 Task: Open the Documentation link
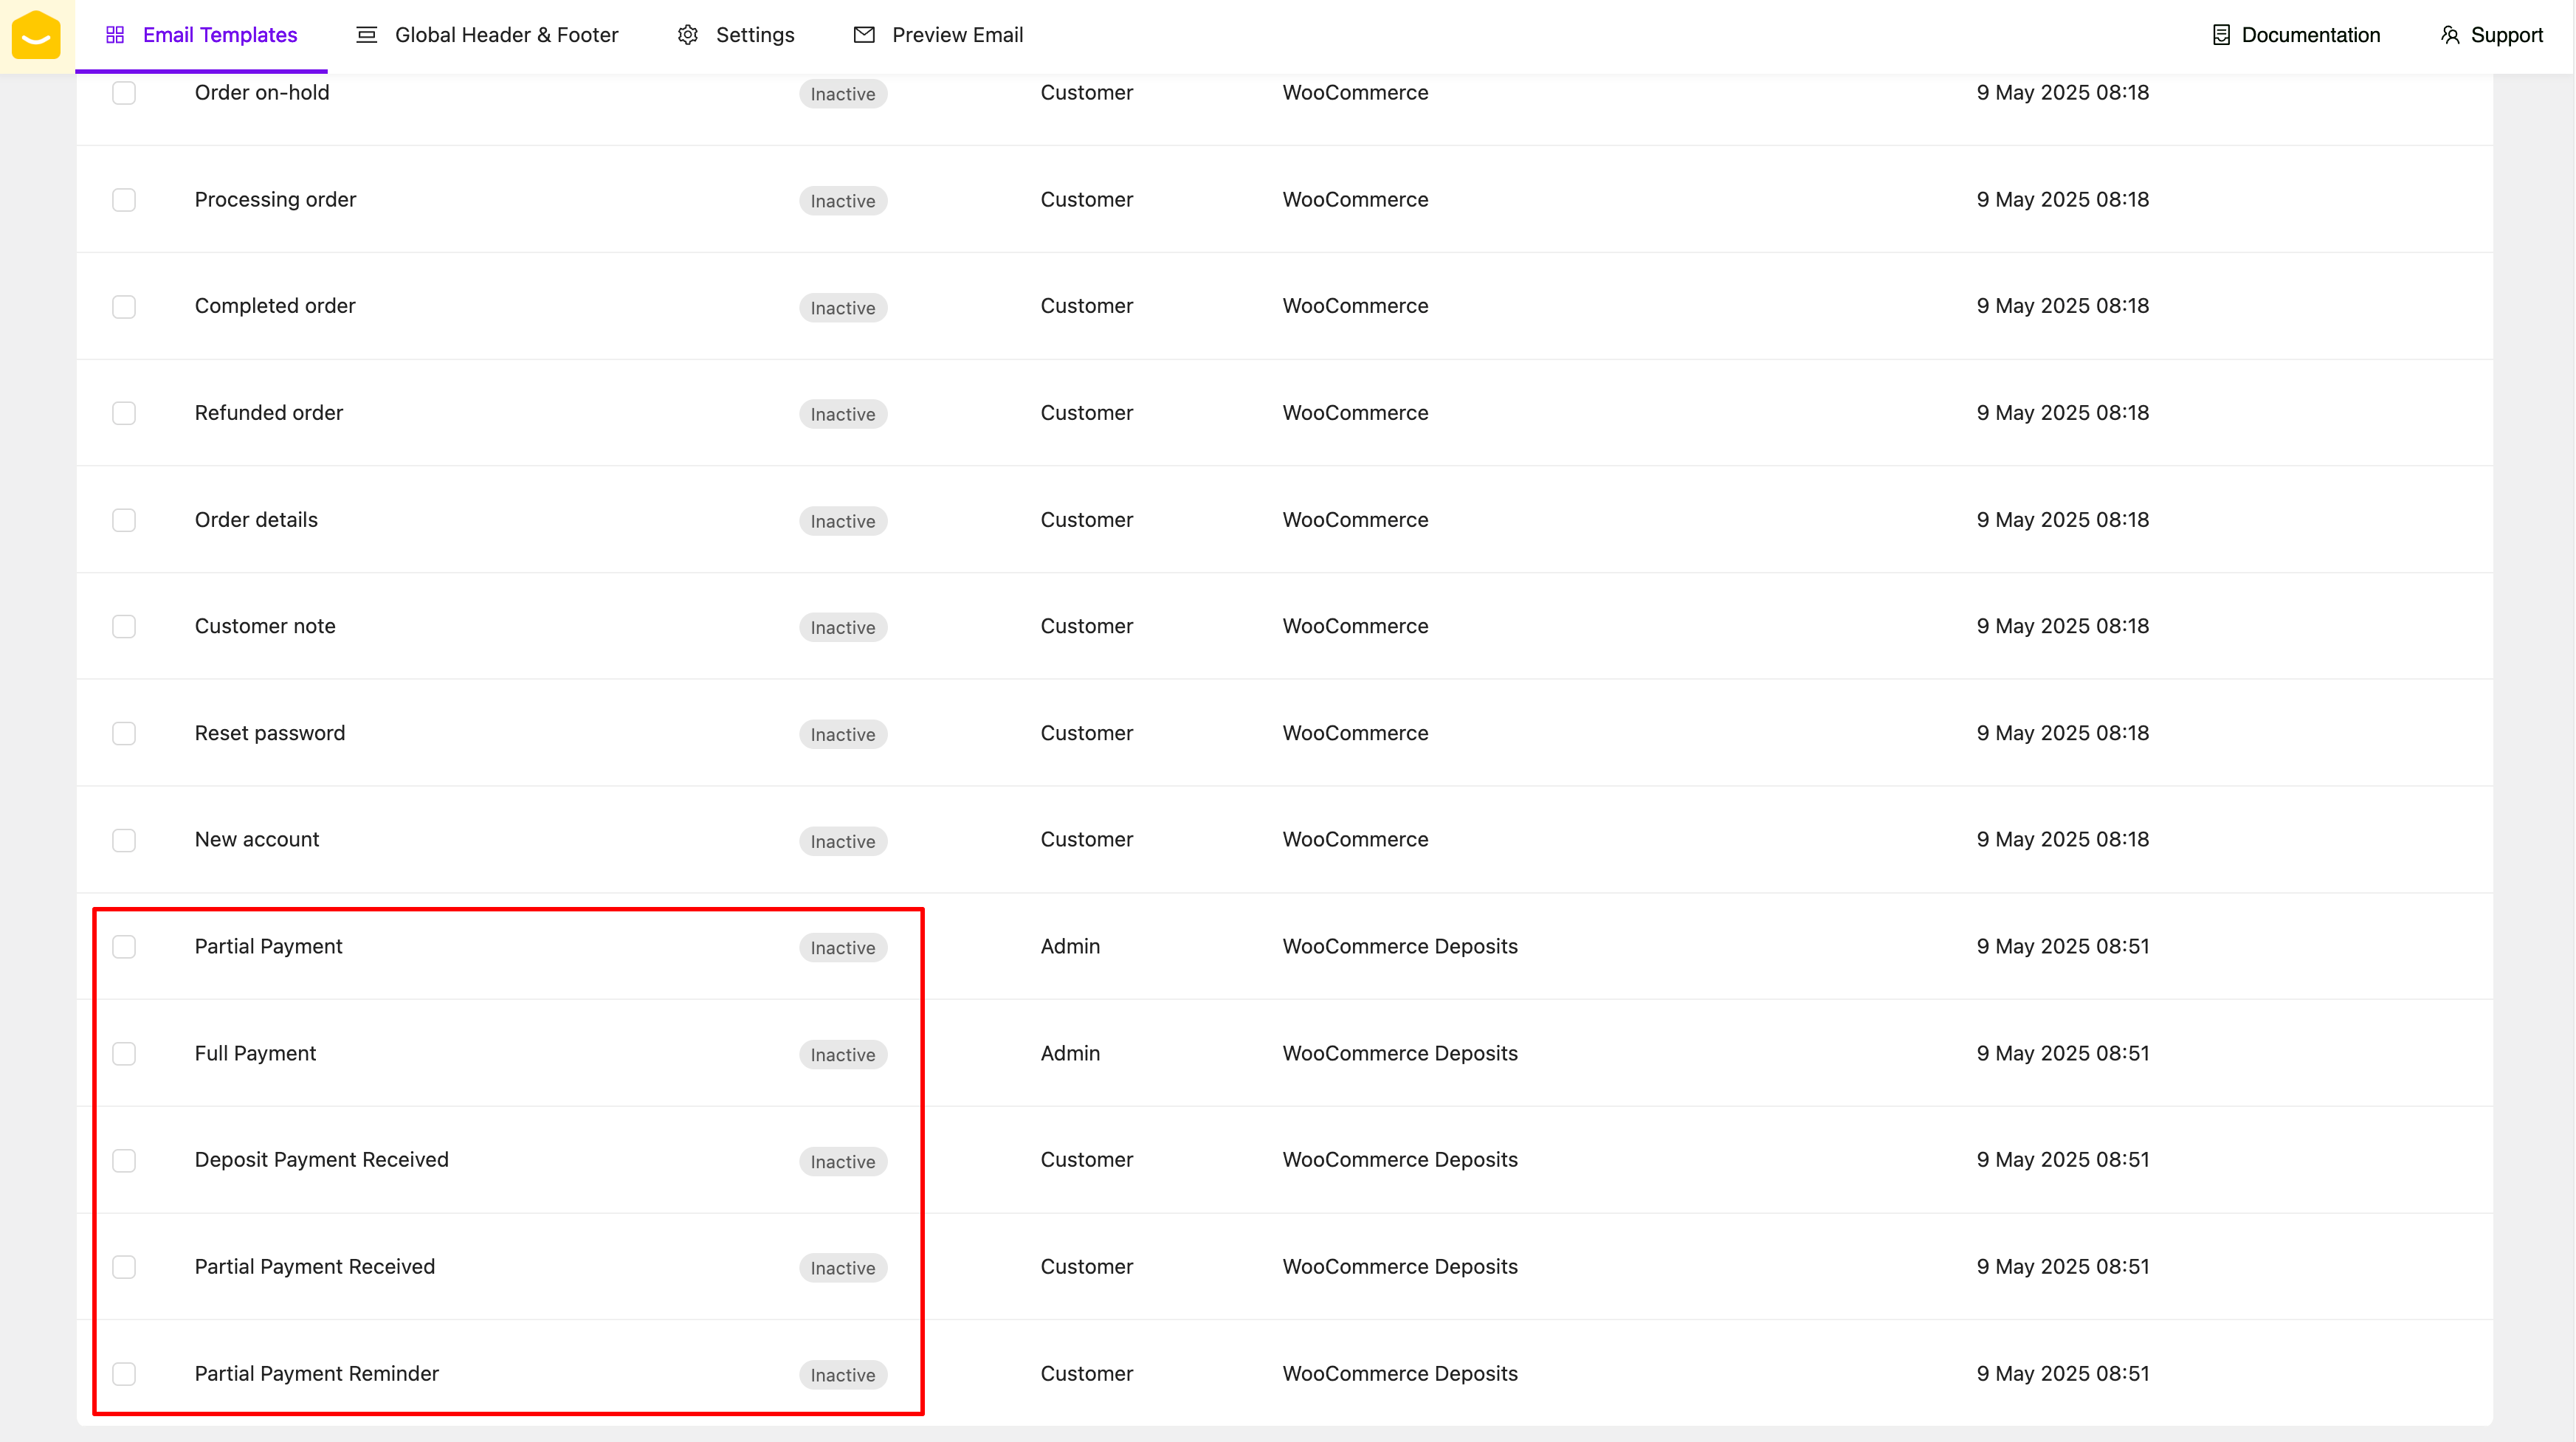pyautogui.click(x=2310, y=35)
